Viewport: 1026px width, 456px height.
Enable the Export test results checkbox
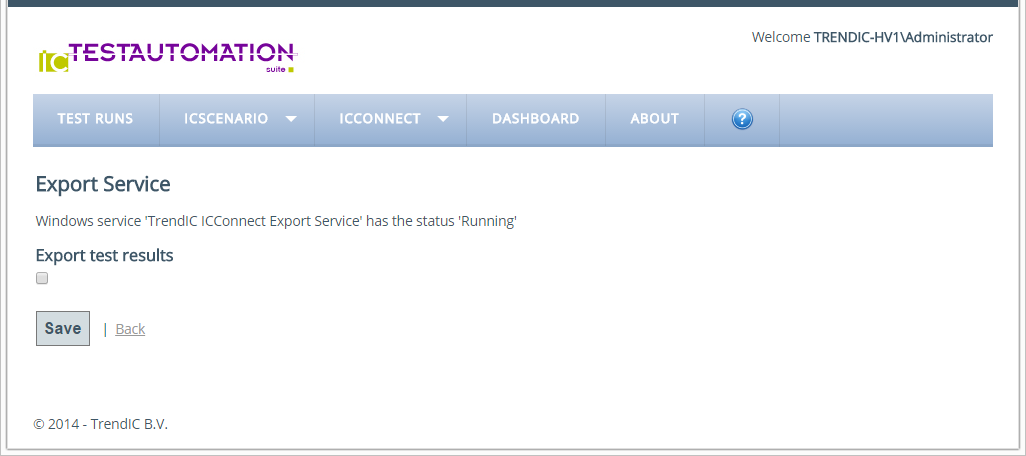42,279
